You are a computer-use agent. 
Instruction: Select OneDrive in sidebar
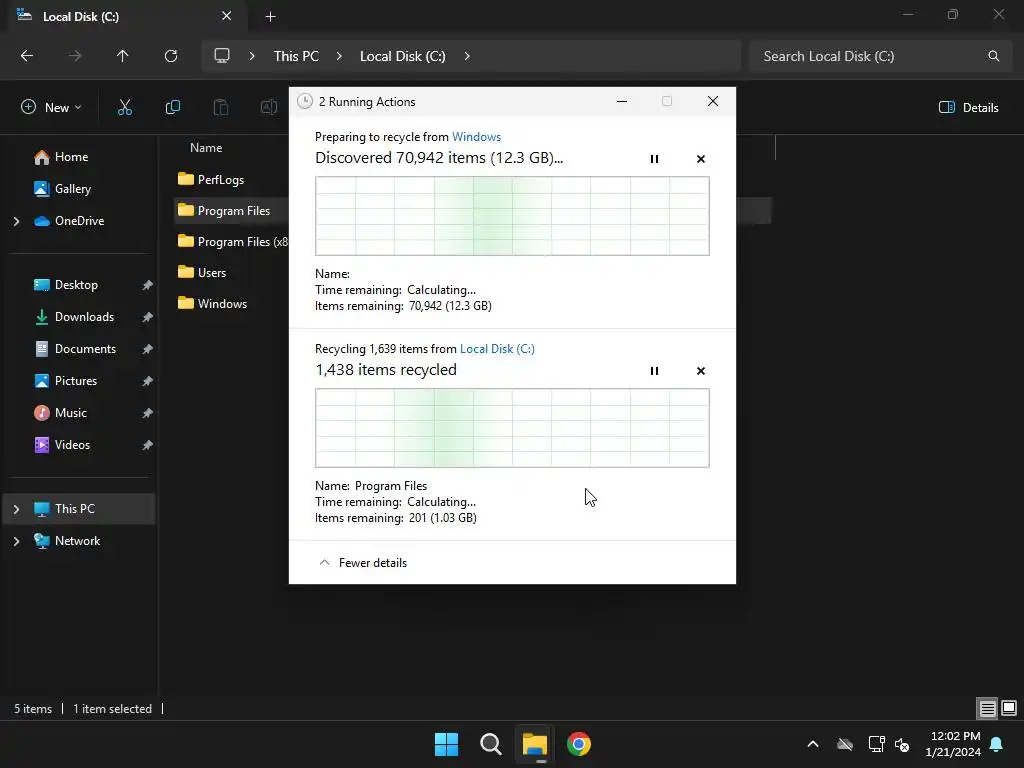pos(69,221)
